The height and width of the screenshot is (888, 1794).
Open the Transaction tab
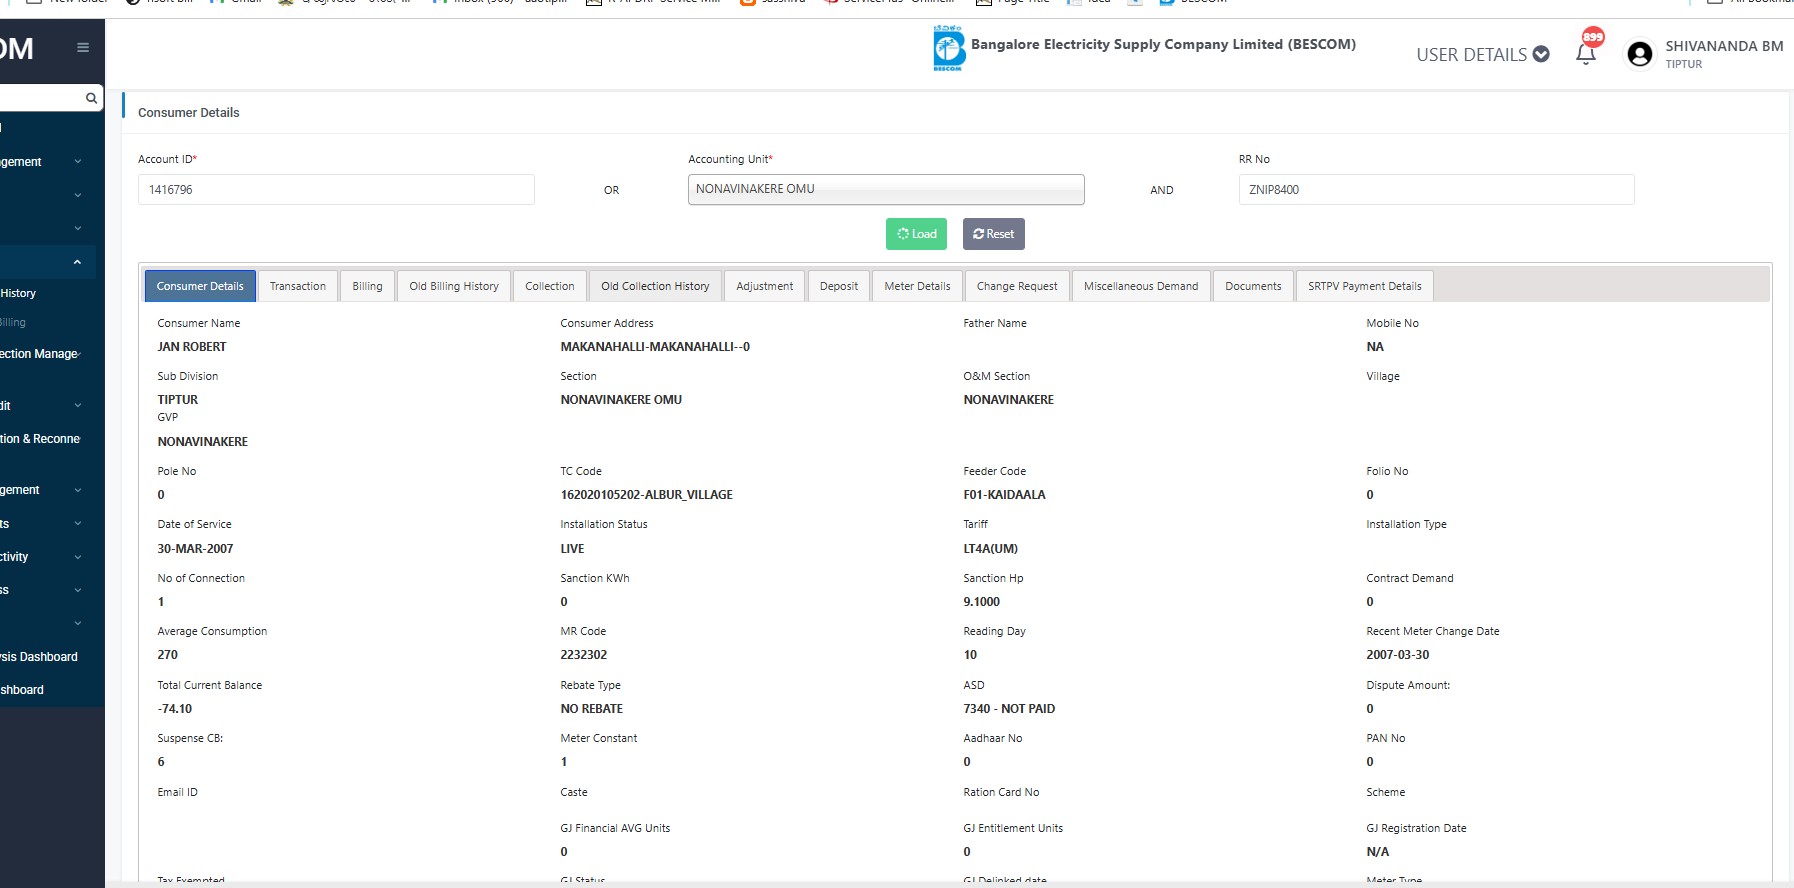pyautogui.click(x=298, y=286)
